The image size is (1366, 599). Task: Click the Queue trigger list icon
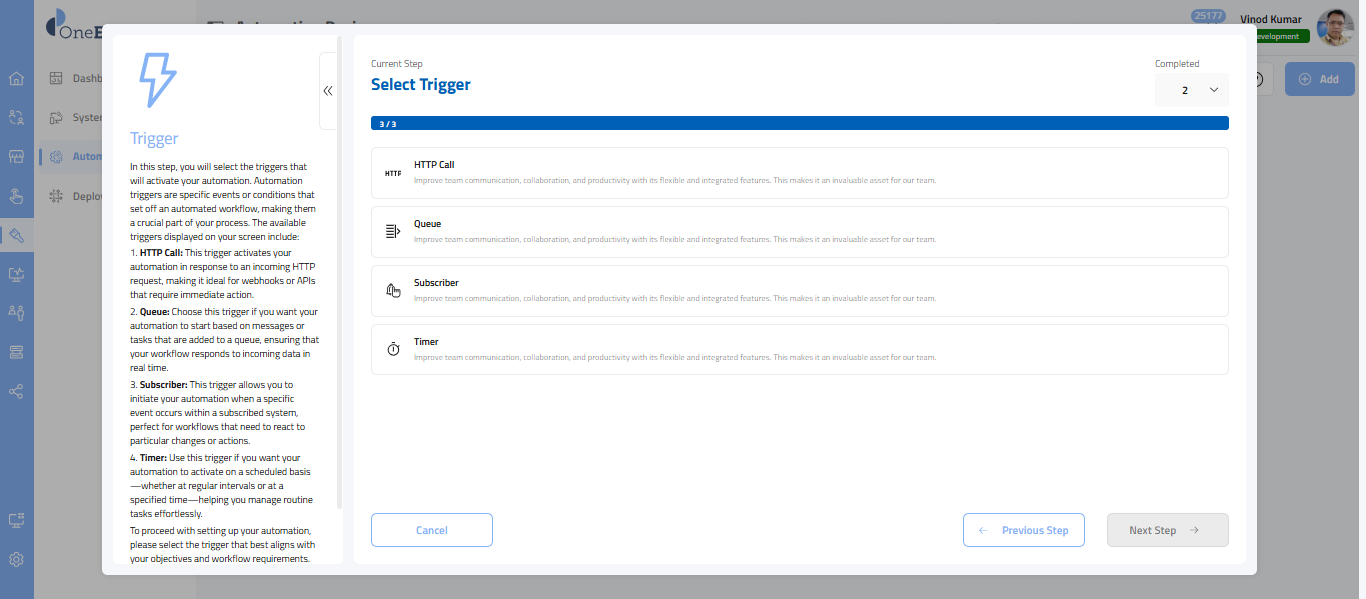point(393,232)
